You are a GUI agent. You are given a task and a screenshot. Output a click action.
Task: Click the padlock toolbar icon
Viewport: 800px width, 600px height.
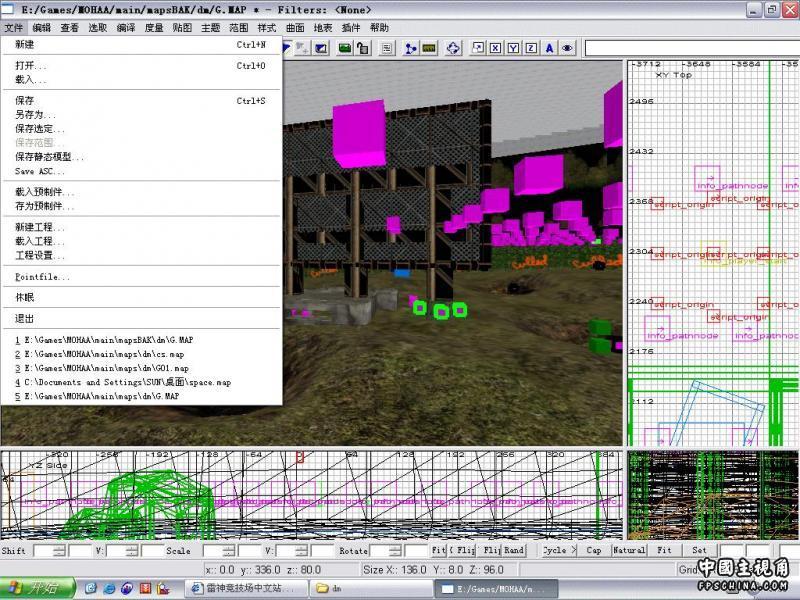[363, 48]
